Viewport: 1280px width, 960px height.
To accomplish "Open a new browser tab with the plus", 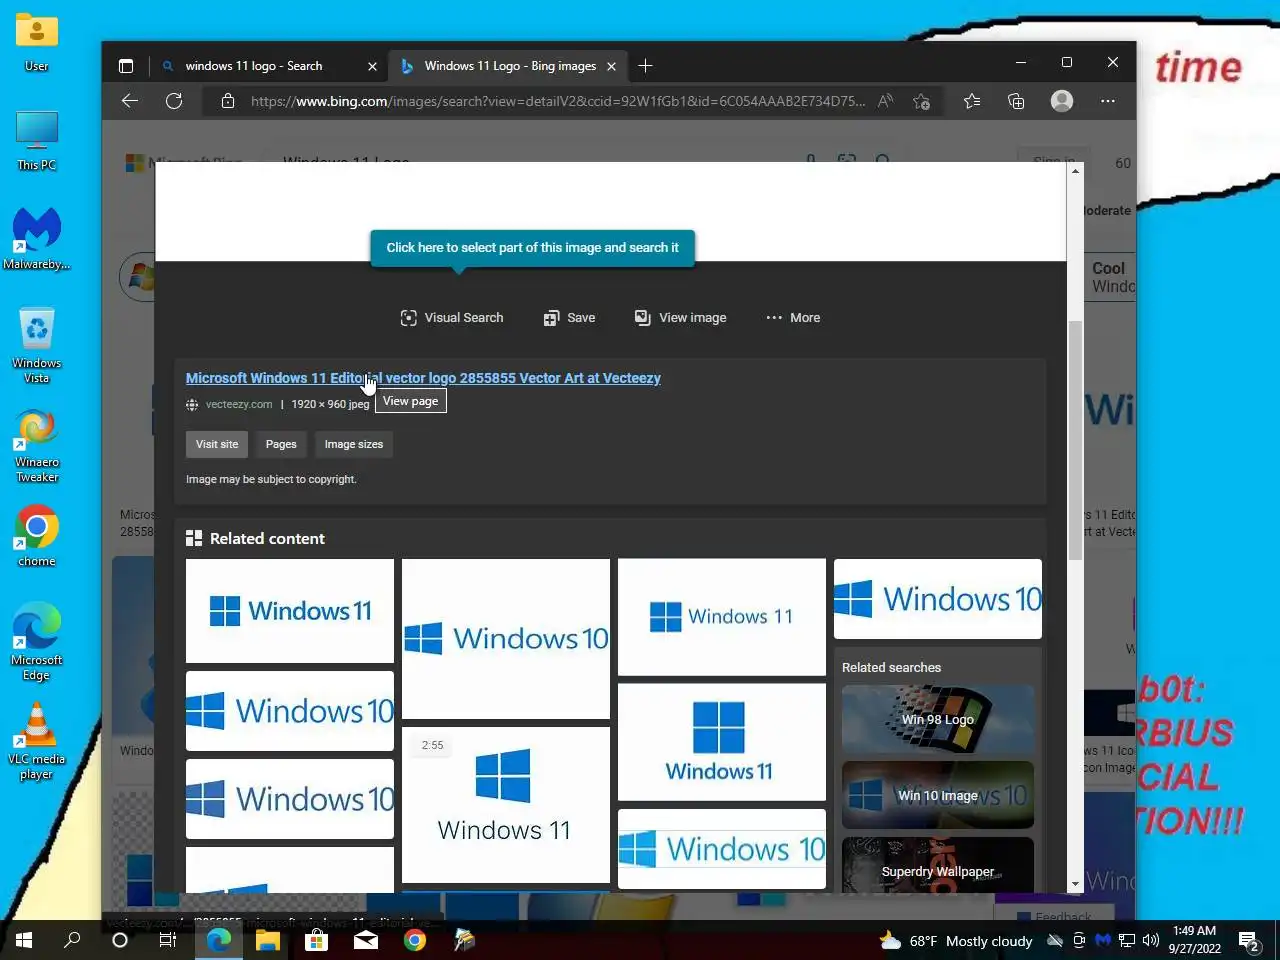I will 645,66.
